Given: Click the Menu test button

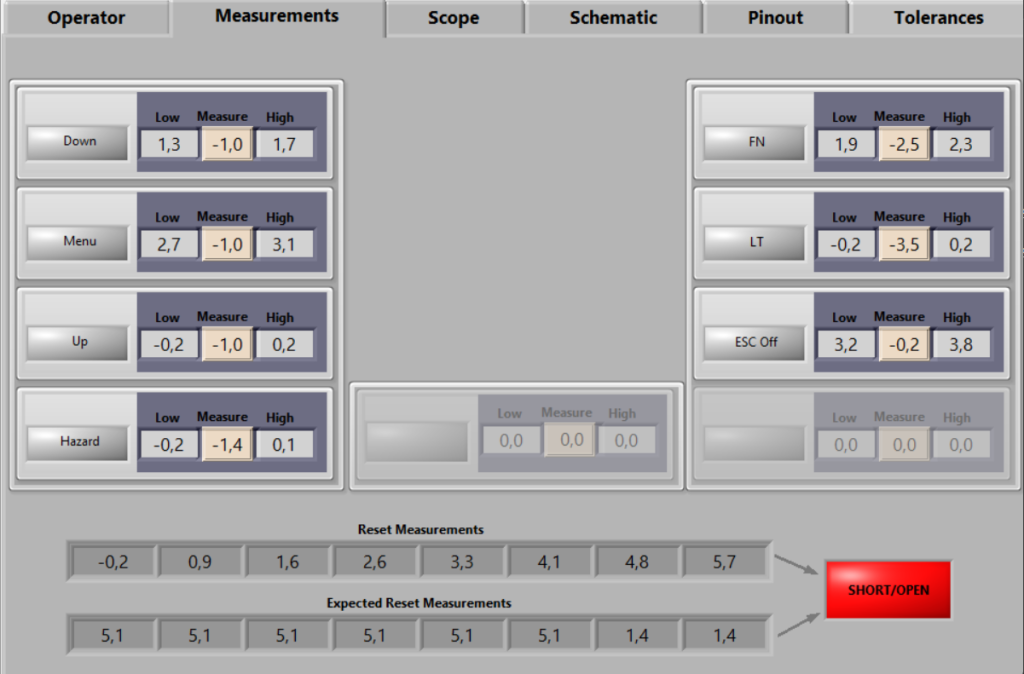Looking at the screenshot, I should [x=79, y=242].
